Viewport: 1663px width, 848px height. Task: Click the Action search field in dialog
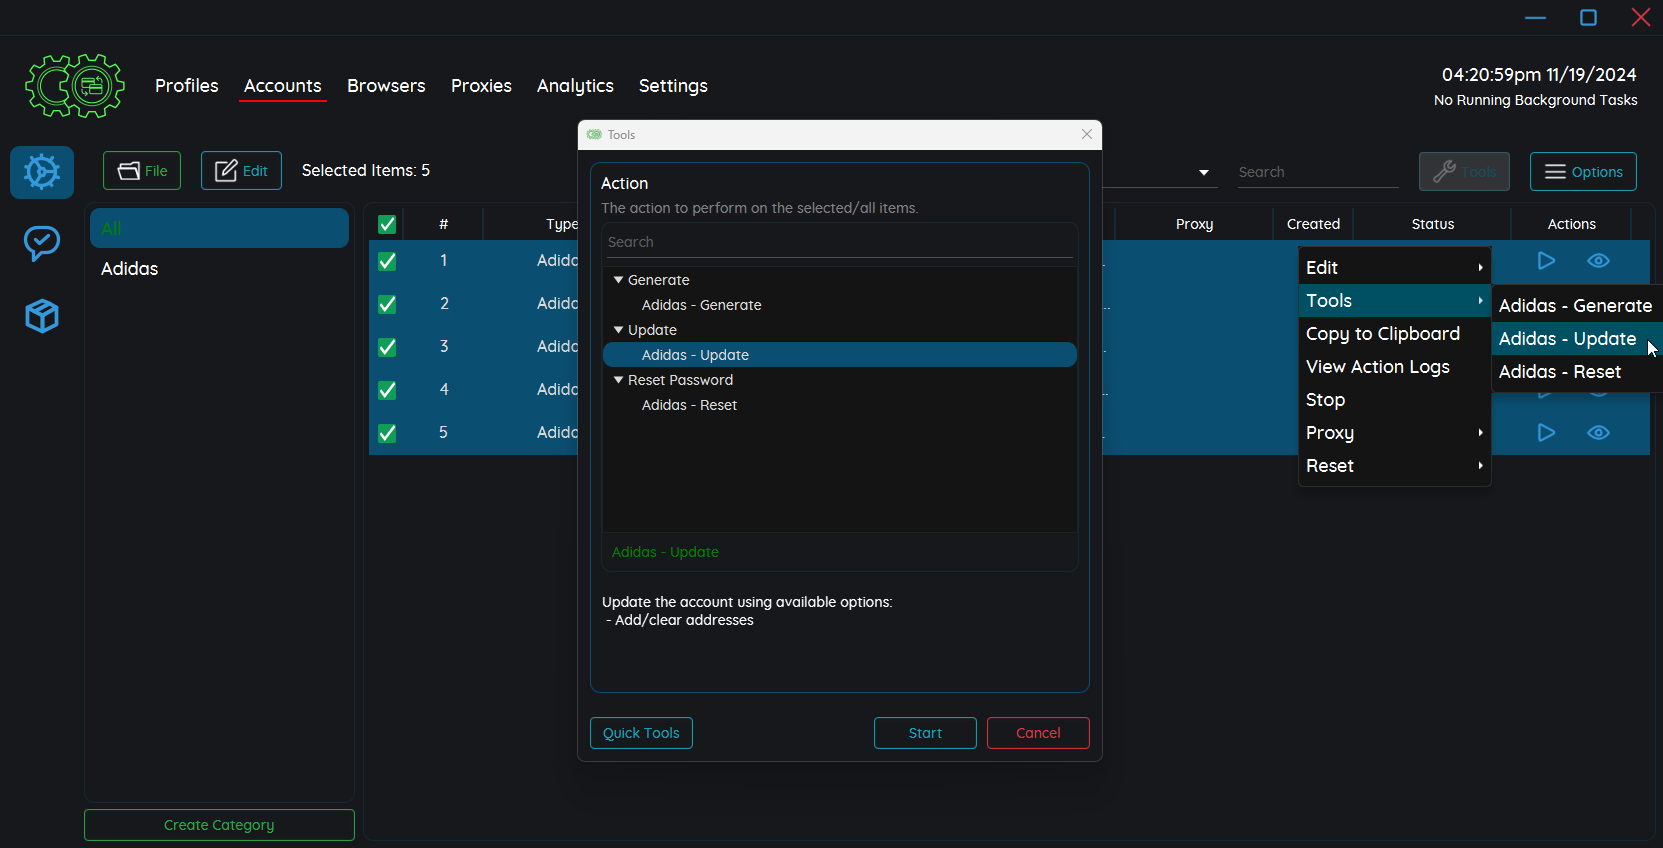[x=838, y=242]
